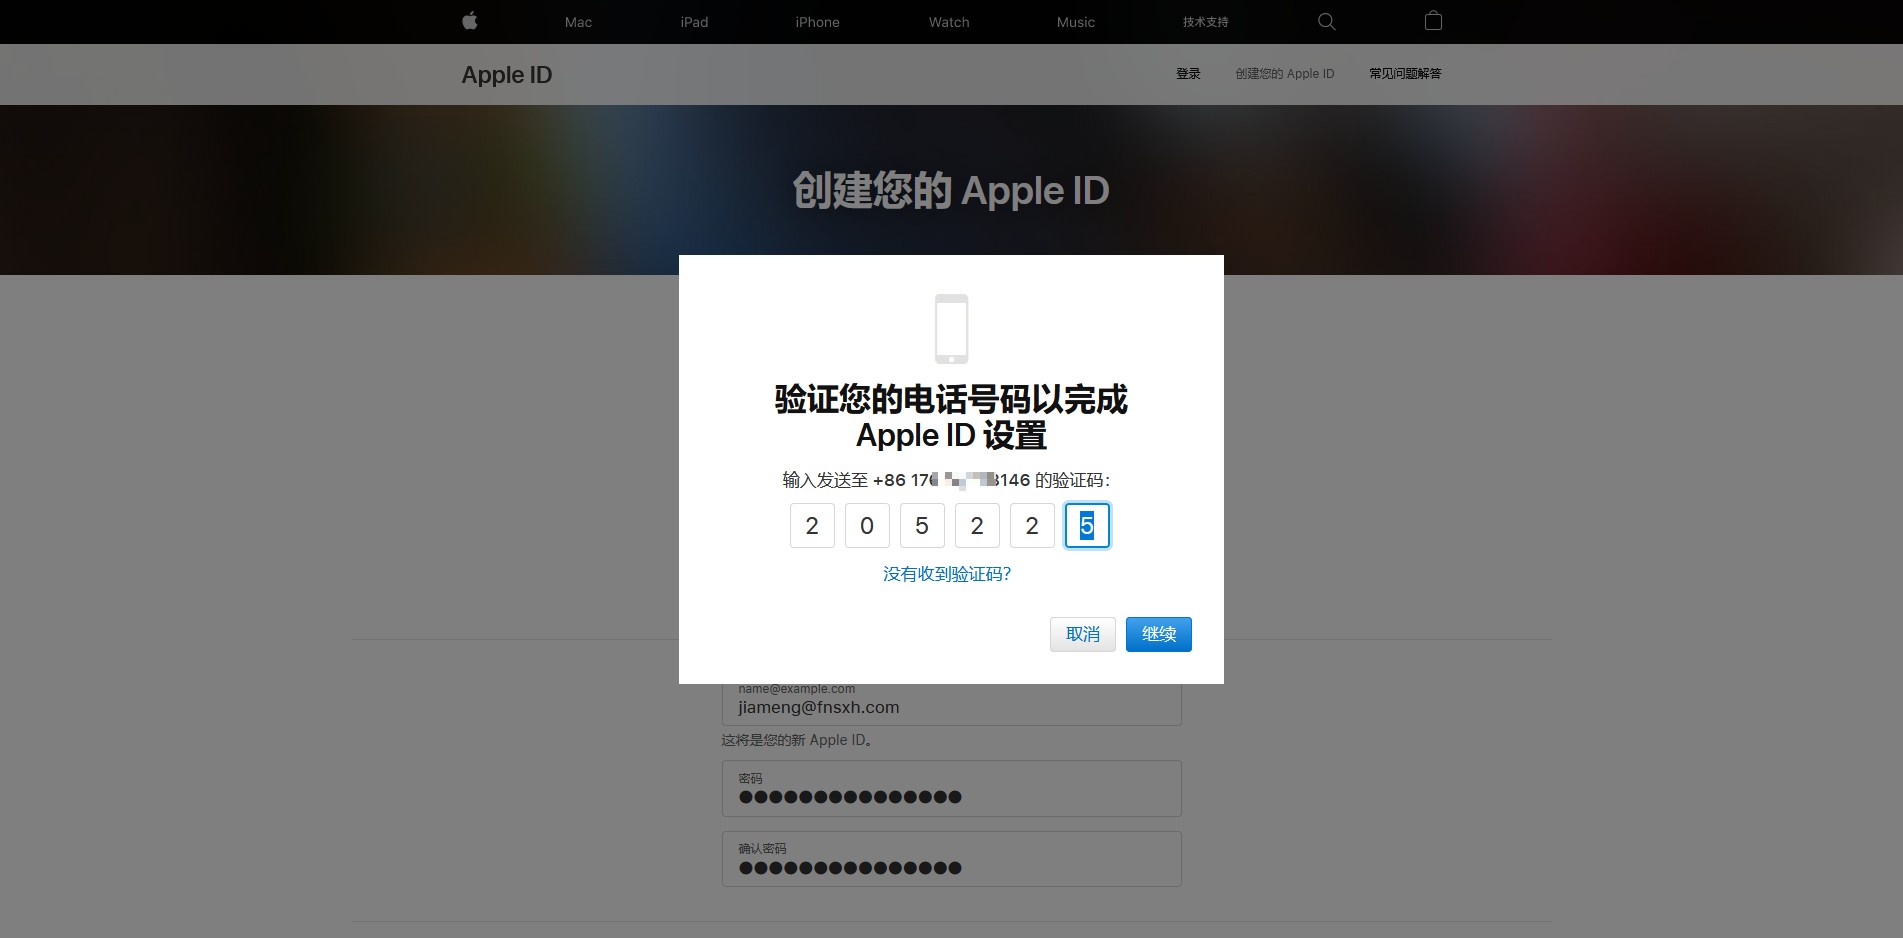Select fifth verification code digit box
Screen dimensions: 1903x938
tap(1032, 526)
